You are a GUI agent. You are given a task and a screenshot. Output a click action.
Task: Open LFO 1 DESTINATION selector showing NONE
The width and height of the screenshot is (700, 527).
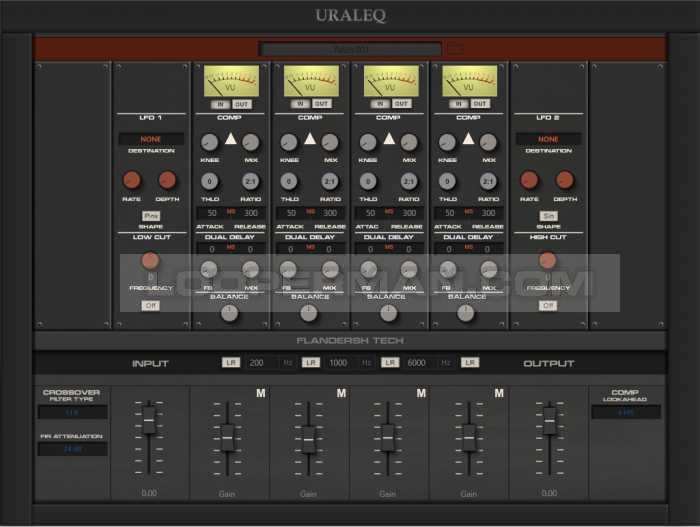tap(151, 139)
